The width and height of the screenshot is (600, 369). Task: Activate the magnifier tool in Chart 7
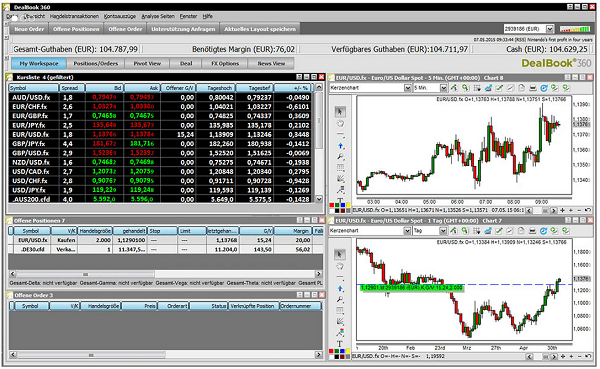(x=340, y=299)
